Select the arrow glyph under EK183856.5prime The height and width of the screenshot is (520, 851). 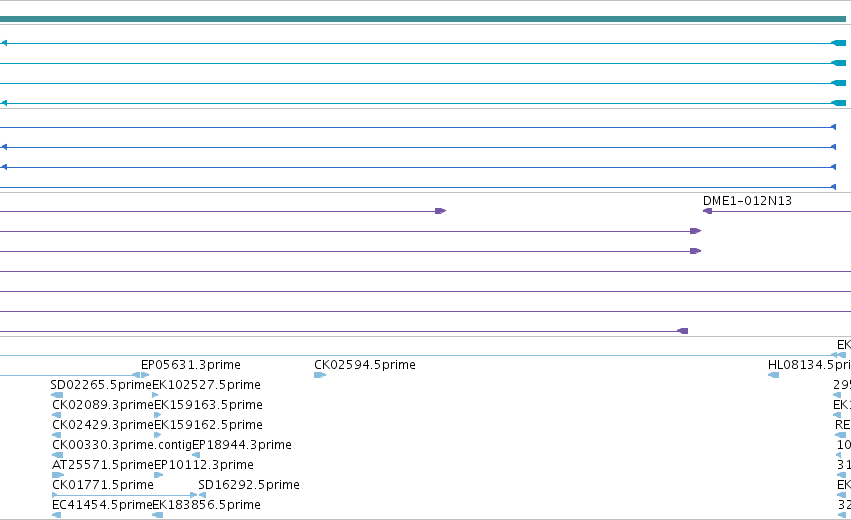(158, 516)
